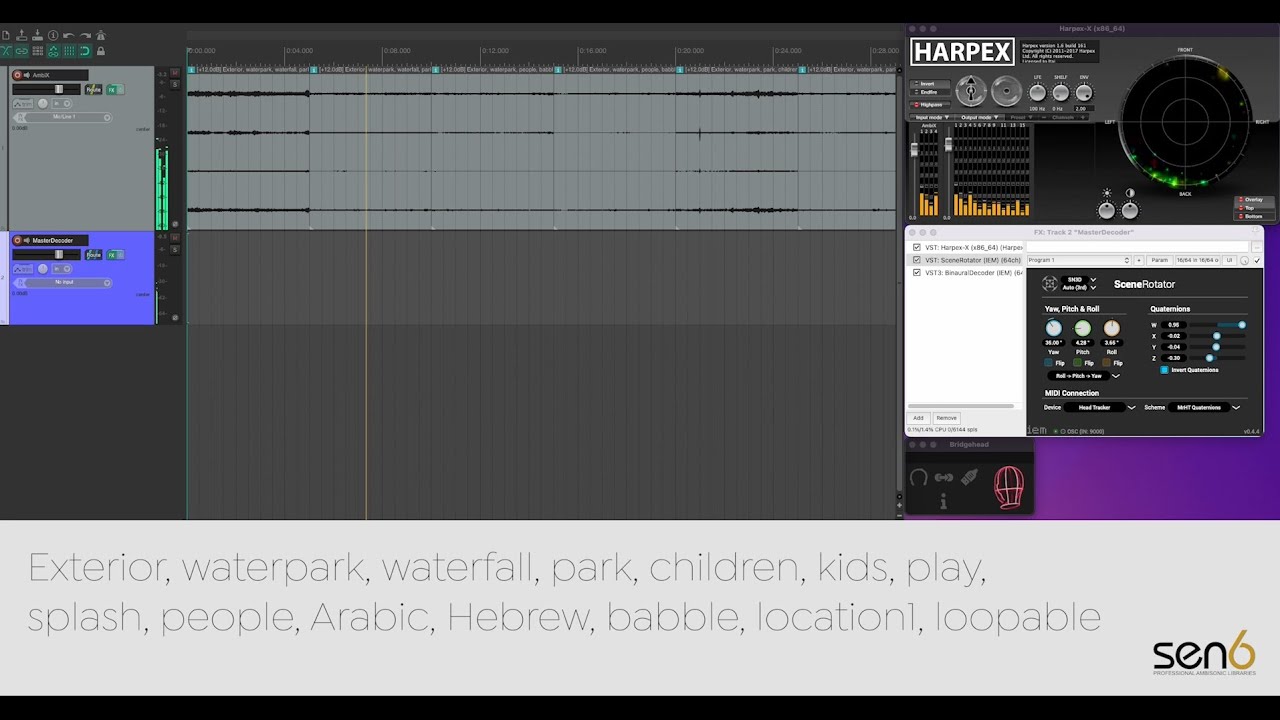Solo the AmbiX track
Image resolution: width=1280 pixels, height=720 pixels.
[x=175, y=84]
